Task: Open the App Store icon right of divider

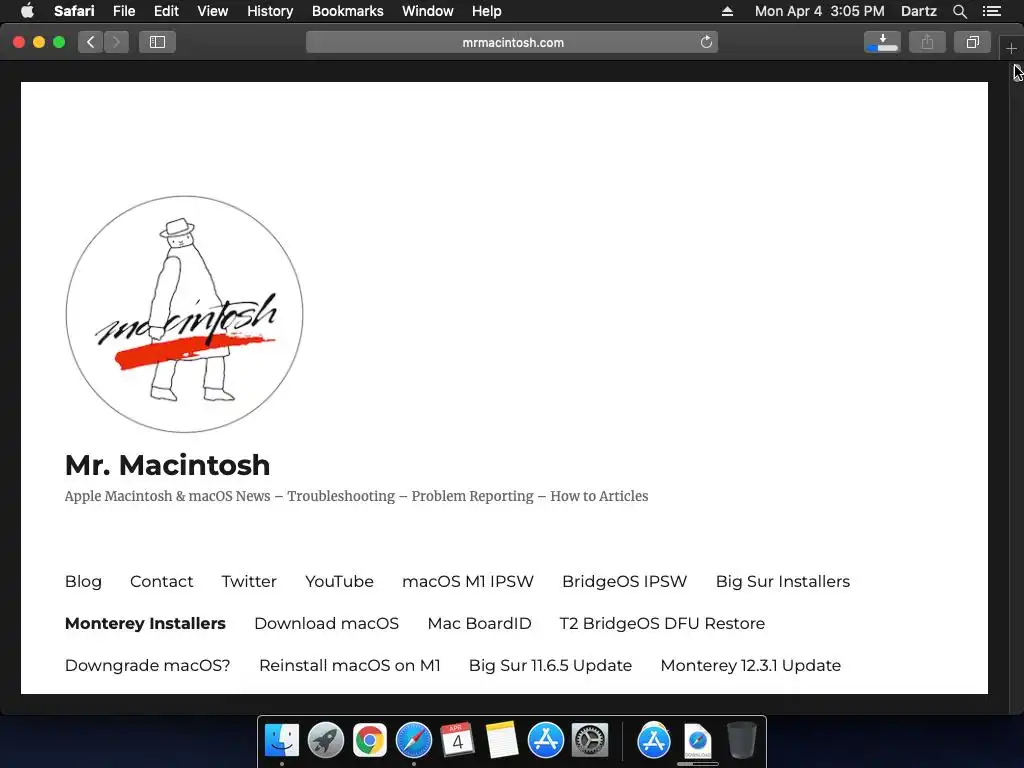Action: coord(654,741)
